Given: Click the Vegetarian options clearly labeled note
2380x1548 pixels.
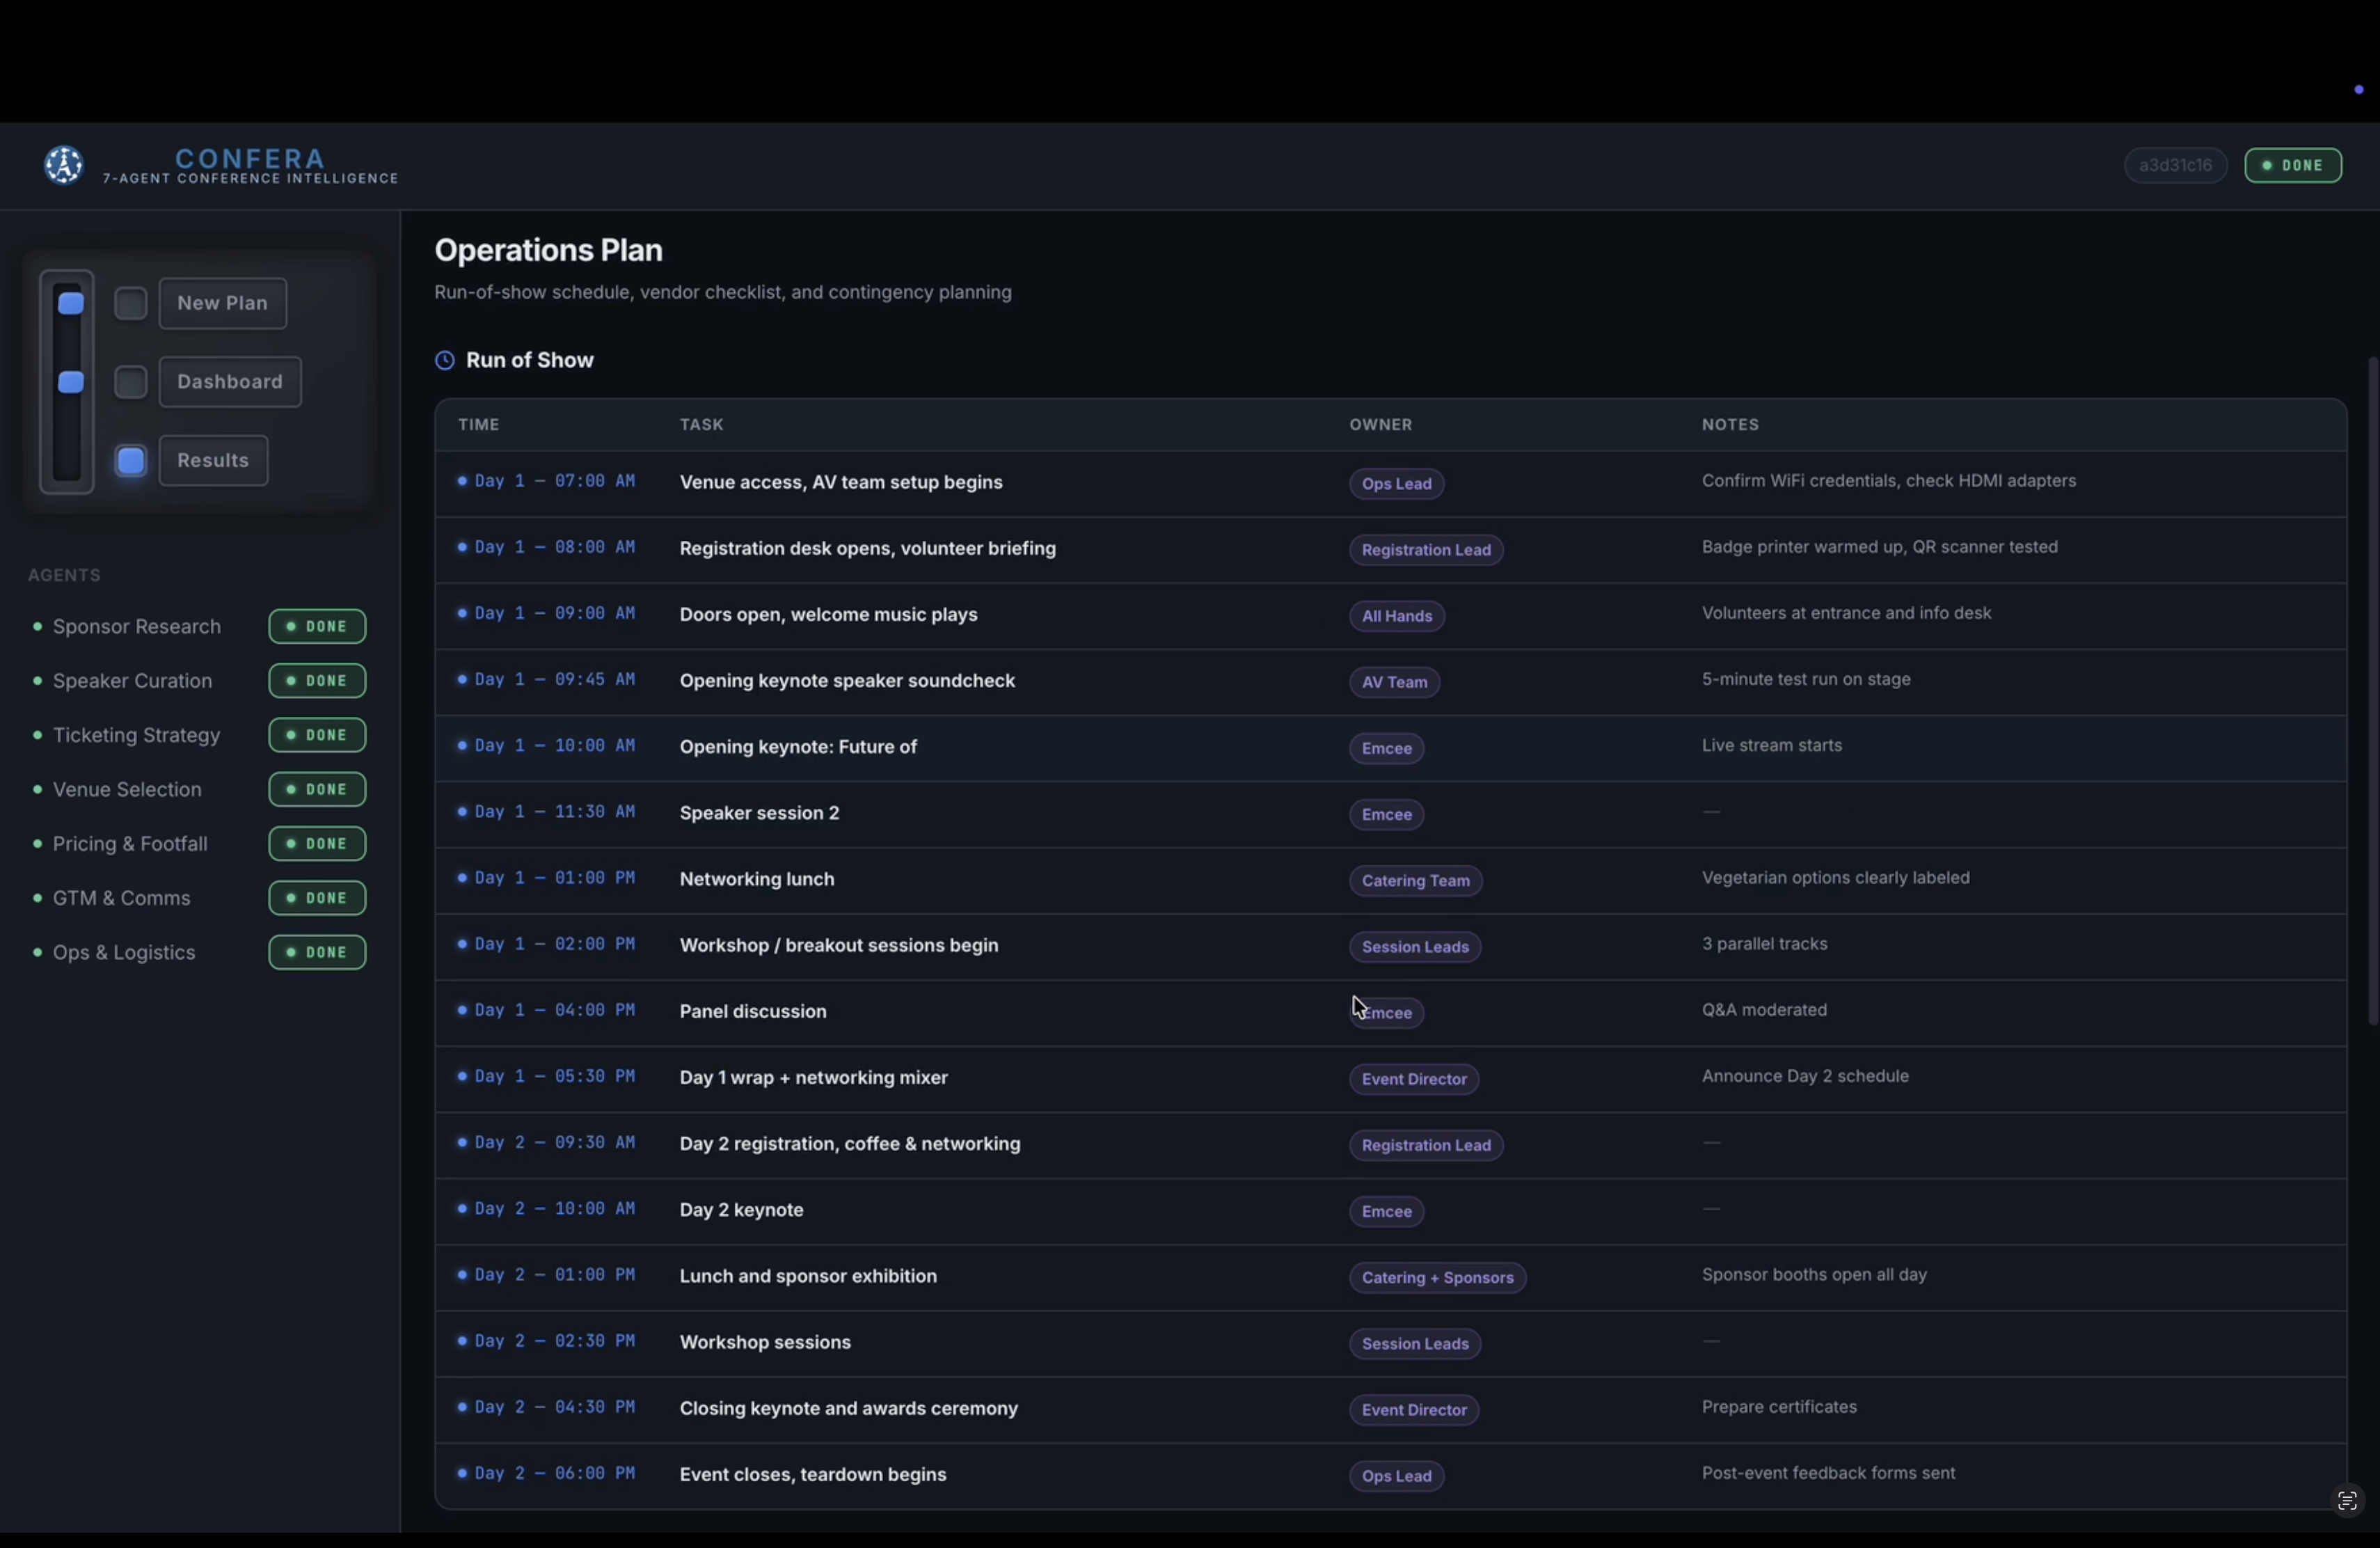Looking at the screenshot, I should coord(1836,878).
